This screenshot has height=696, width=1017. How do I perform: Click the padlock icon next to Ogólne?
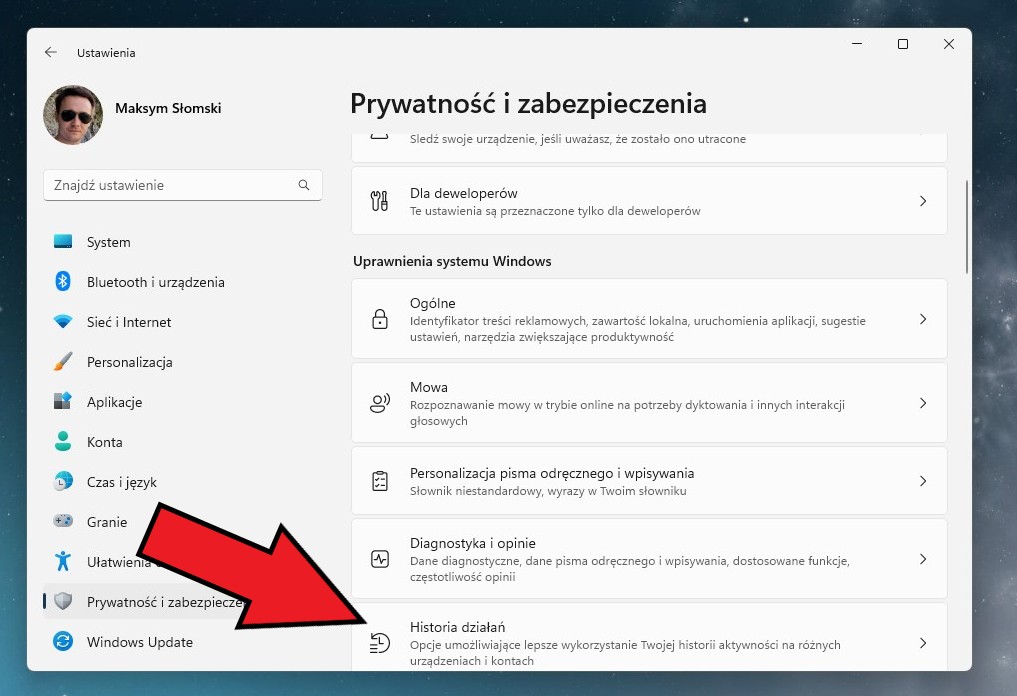379,319
